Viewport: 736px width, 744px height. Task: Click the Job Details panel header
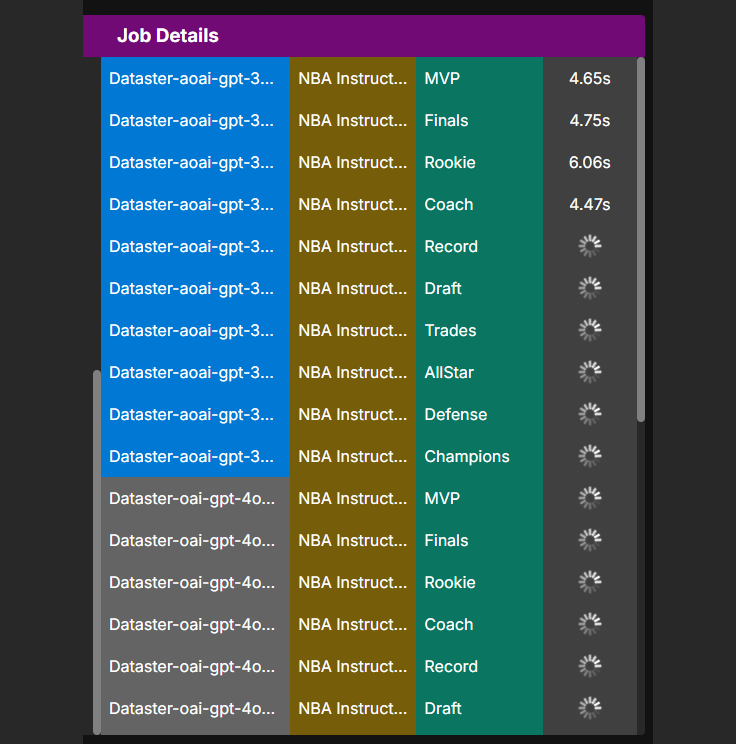[364, 36]
